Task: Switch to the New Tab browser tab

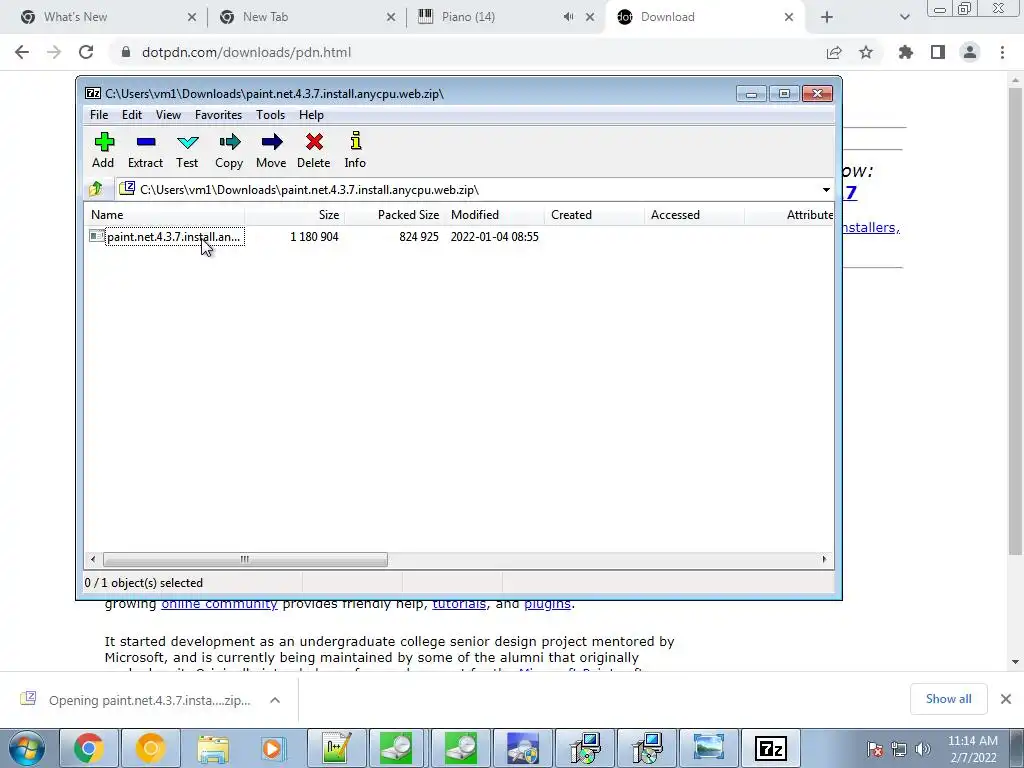Action: [307, 17]
